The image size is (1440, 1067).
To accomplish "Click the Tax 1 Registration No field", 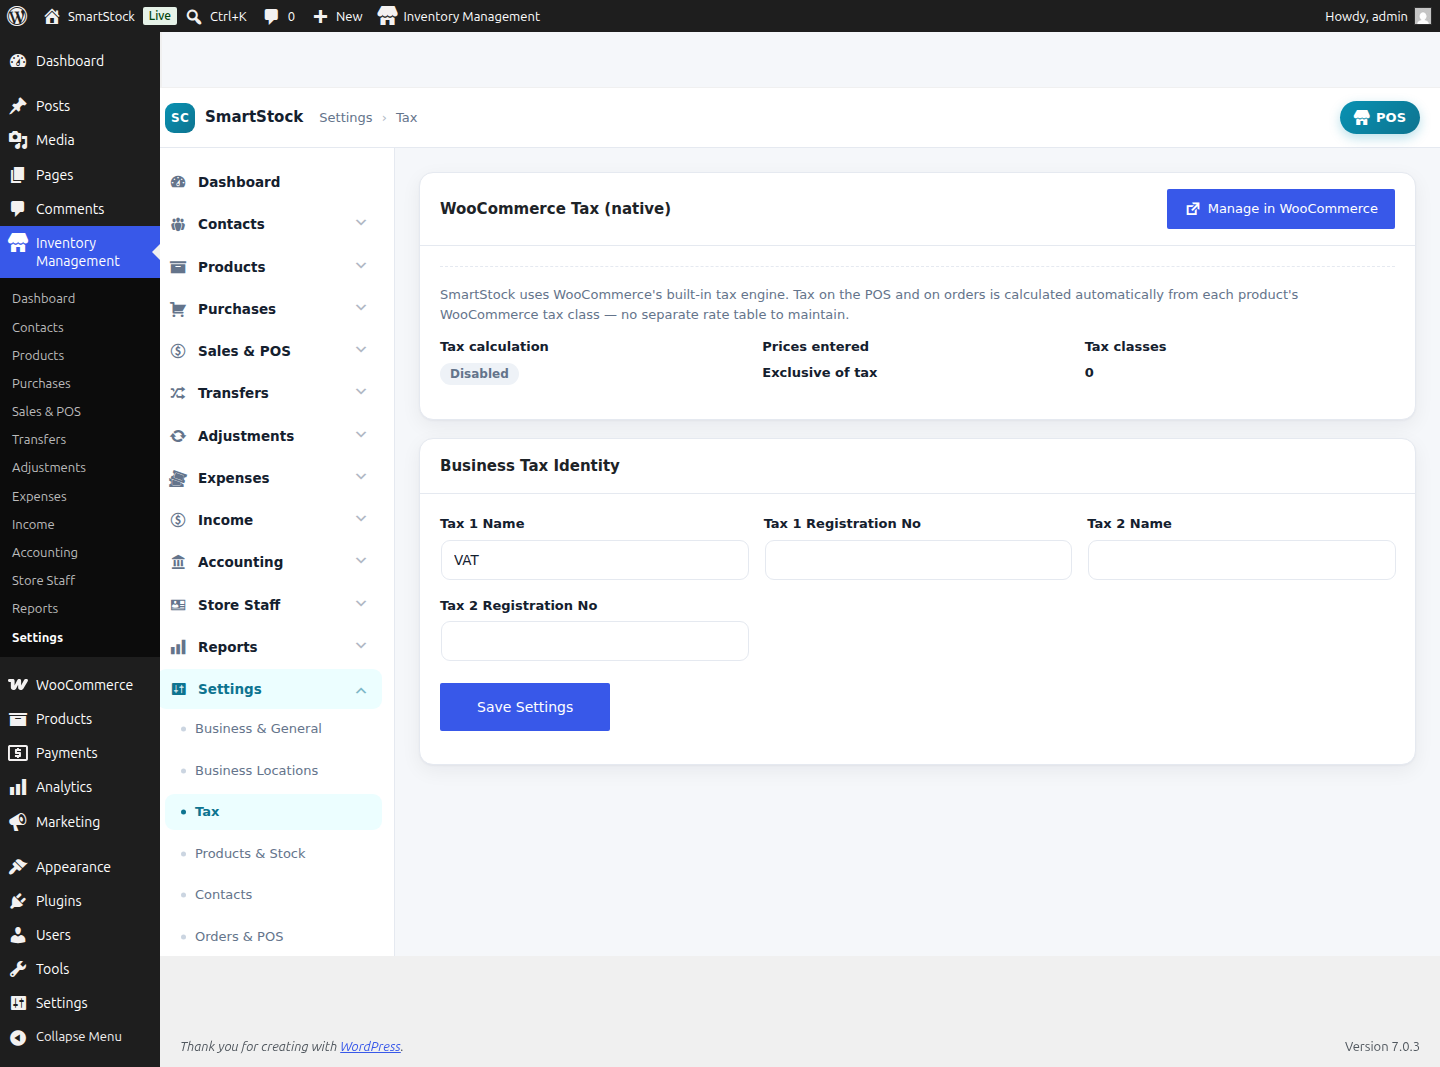I will click(918, 560).
